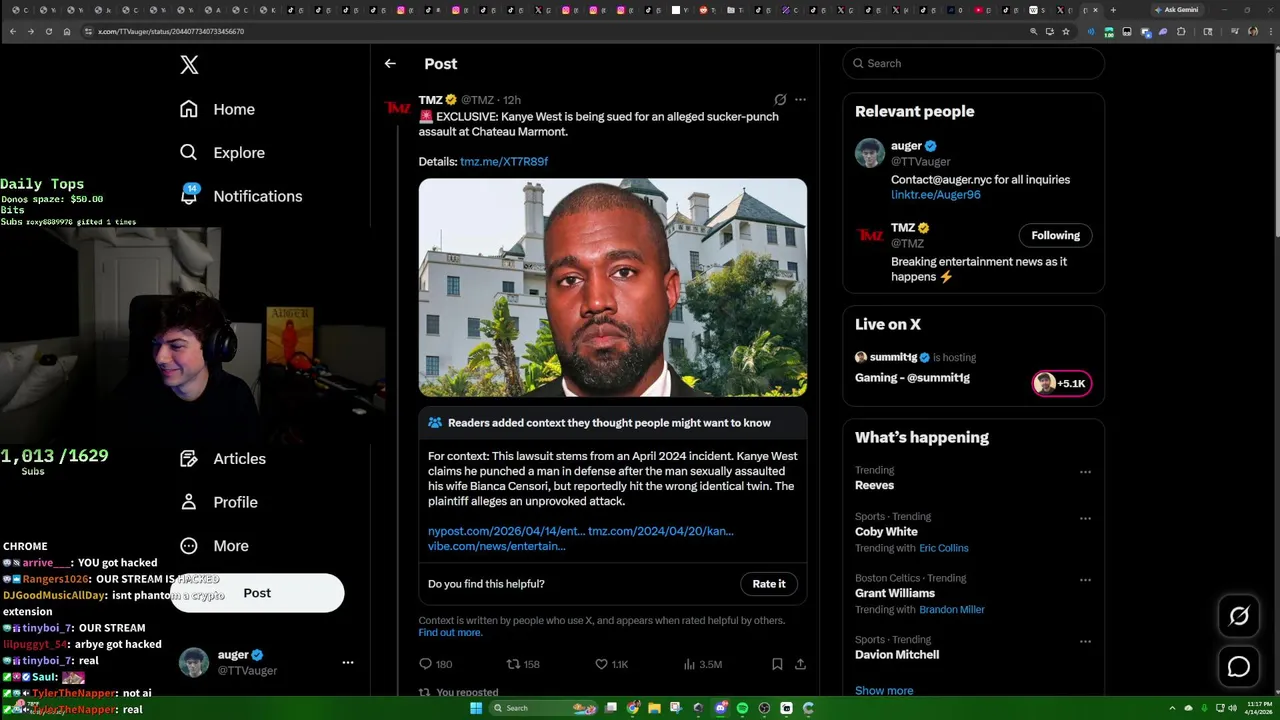
Task: Open the three-dot menu on the TMZ post
Action: (x=800, y=100)
